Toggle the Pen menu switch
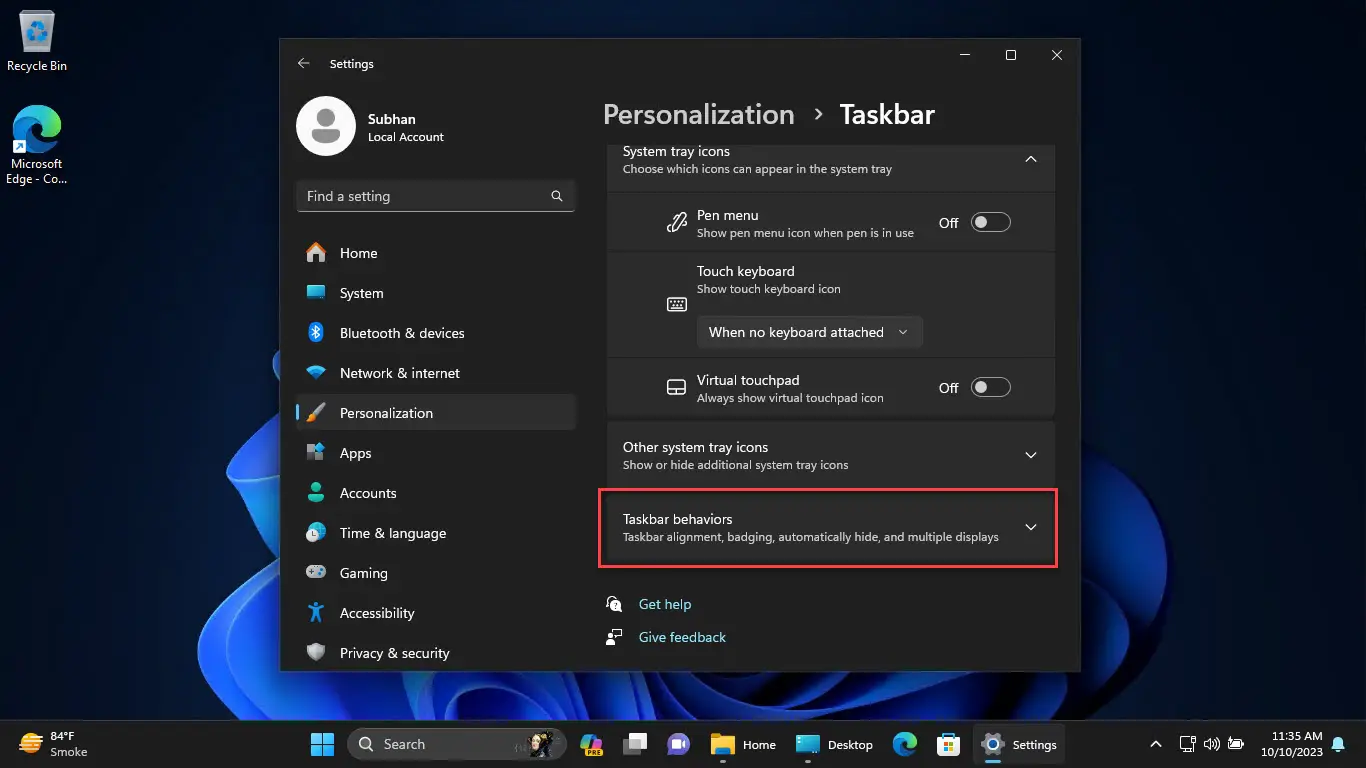 991,222
